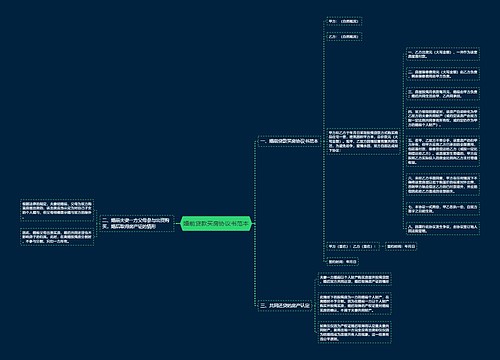Click the 甲方 leaf node at top
500x360 pixels.
344,21
